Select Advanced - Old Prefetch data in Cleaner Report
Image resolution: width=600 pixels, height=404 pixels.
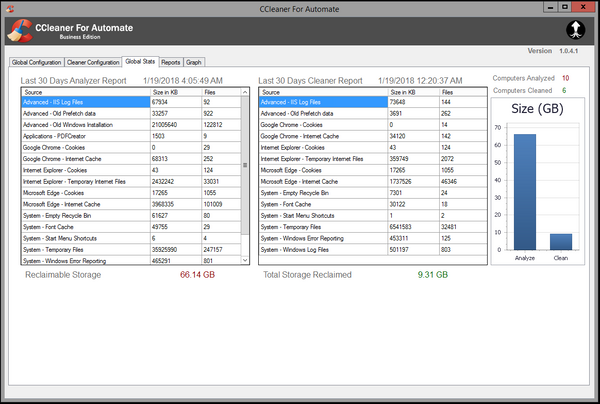pyautogui.click(x=373, y=114)
